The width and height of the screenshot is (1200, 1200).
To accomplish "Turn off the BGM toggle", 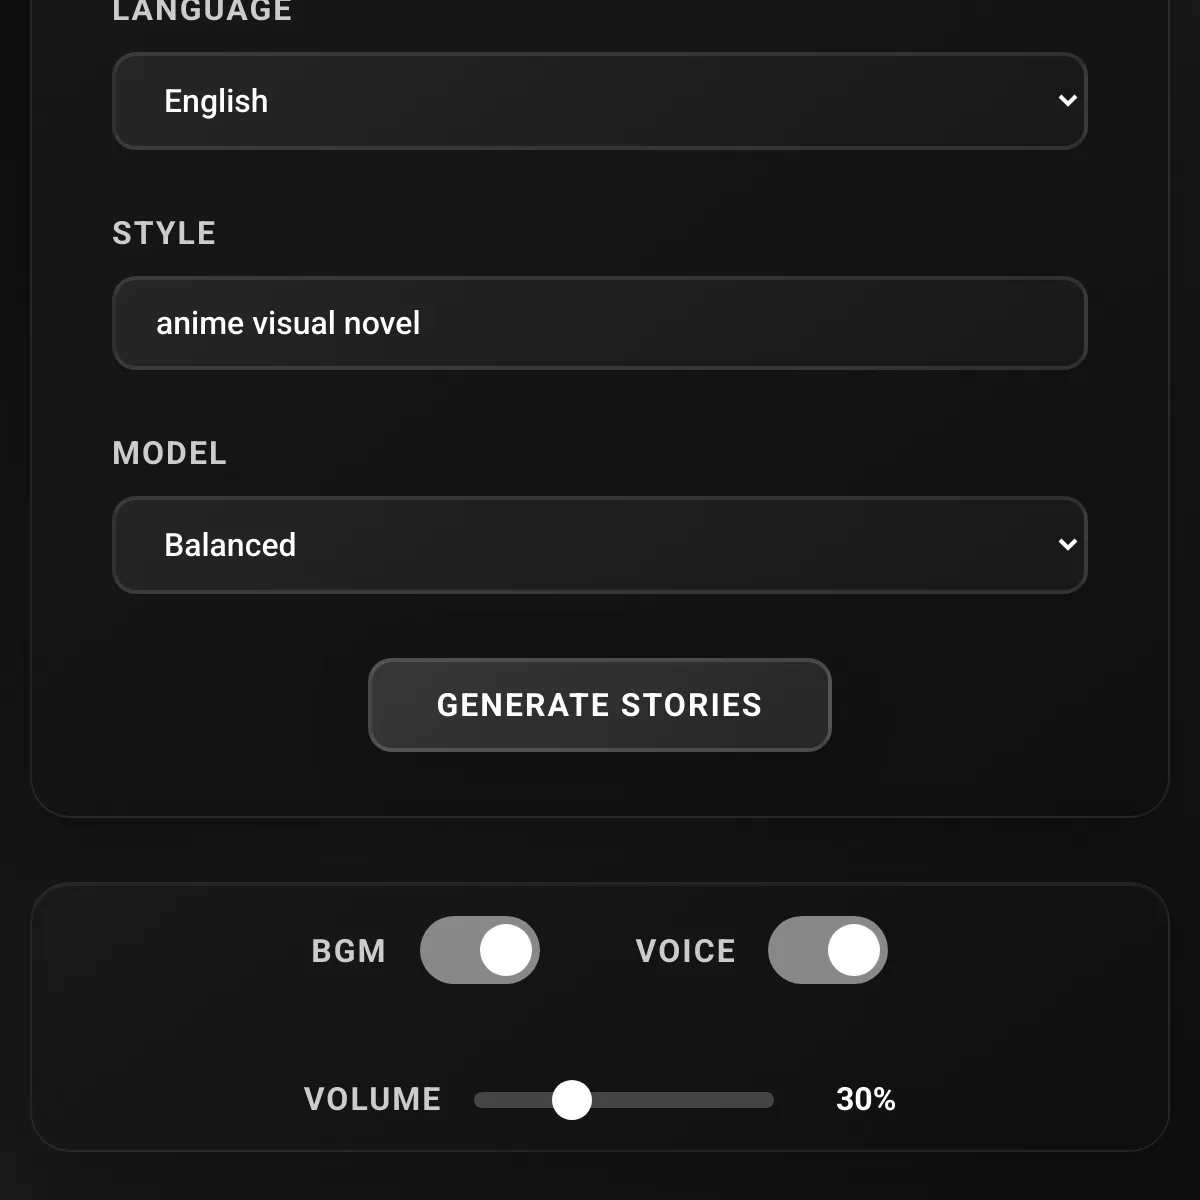I will click(x=480, y=950).
